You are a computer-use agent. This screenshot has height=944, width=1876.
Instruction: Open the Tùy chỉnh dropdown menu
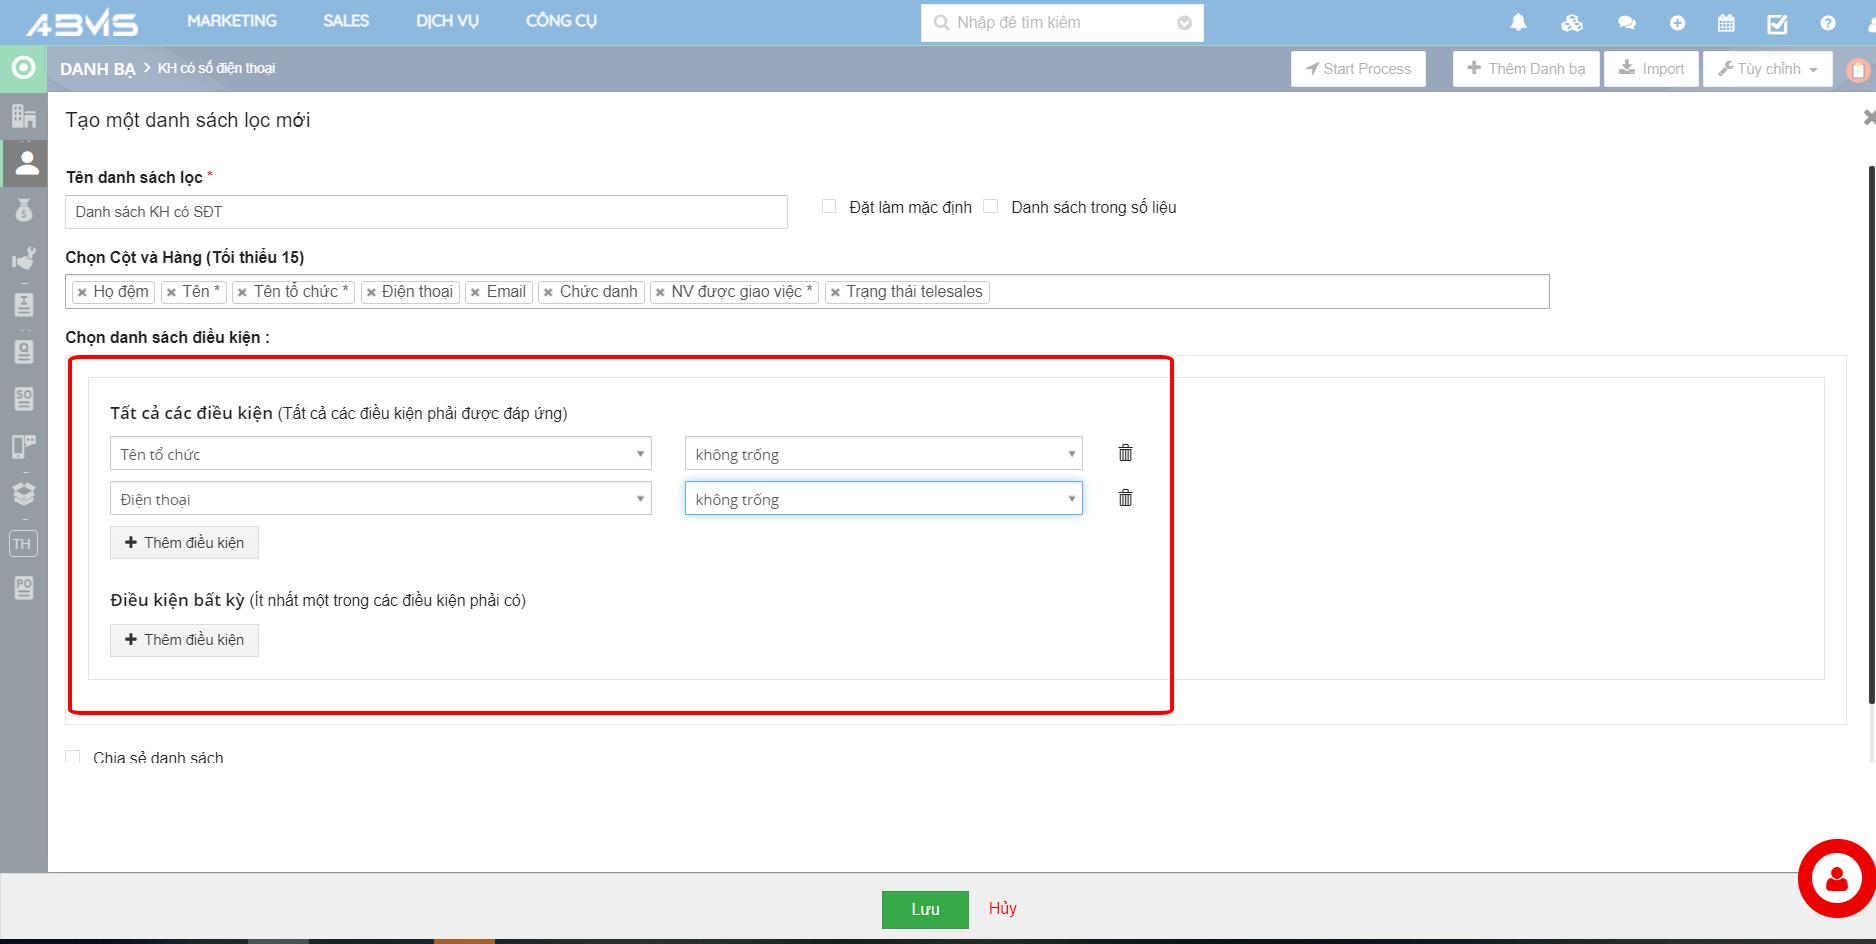pyautogui.click(x=1767, y=69)
